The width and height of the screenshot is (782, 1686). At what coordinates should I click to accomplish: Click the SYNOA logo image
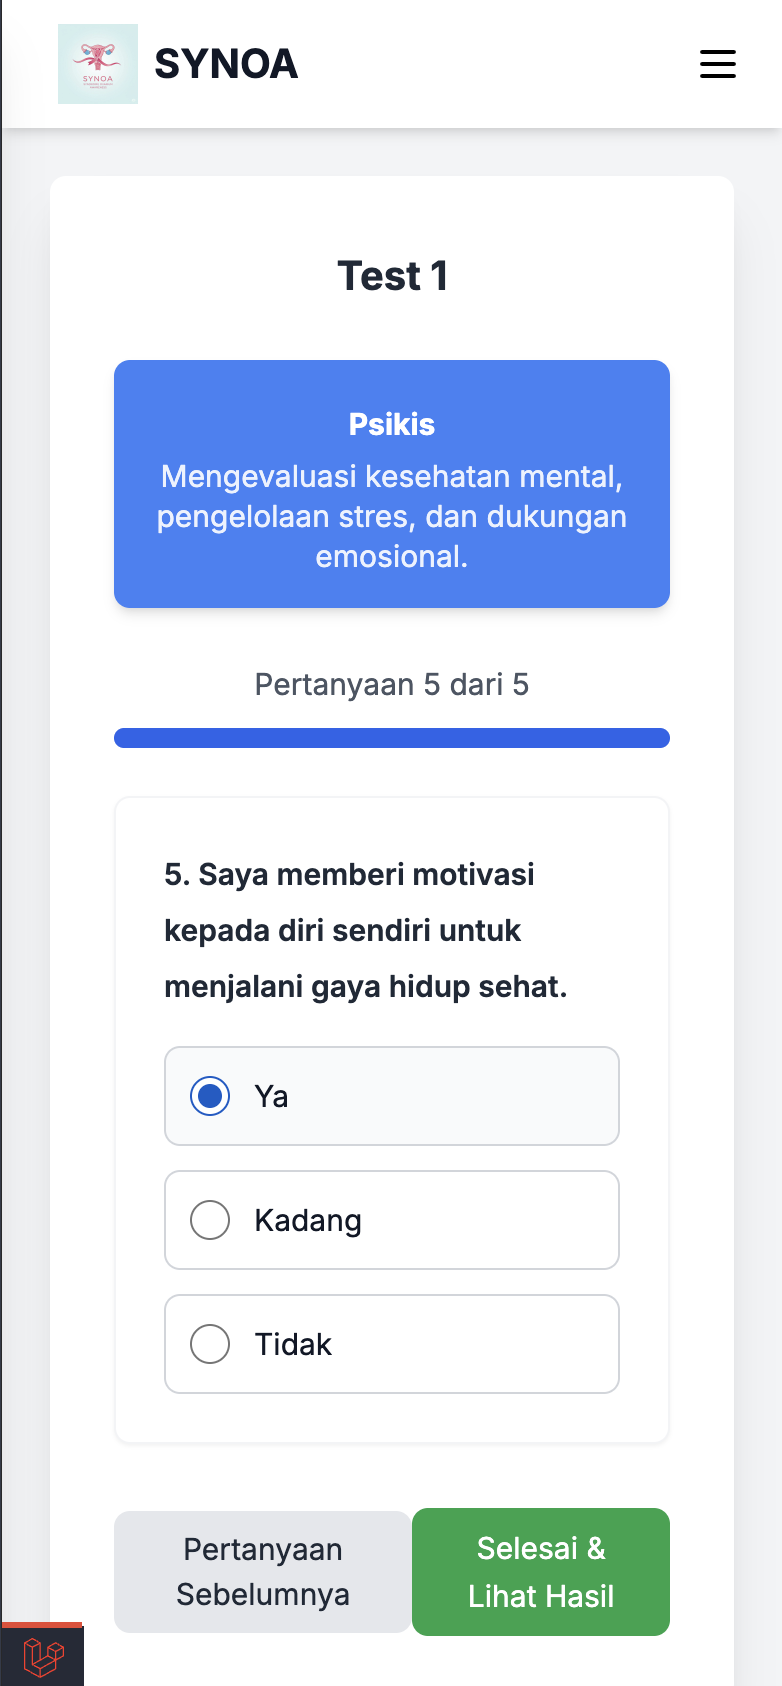tap(98, 64)
